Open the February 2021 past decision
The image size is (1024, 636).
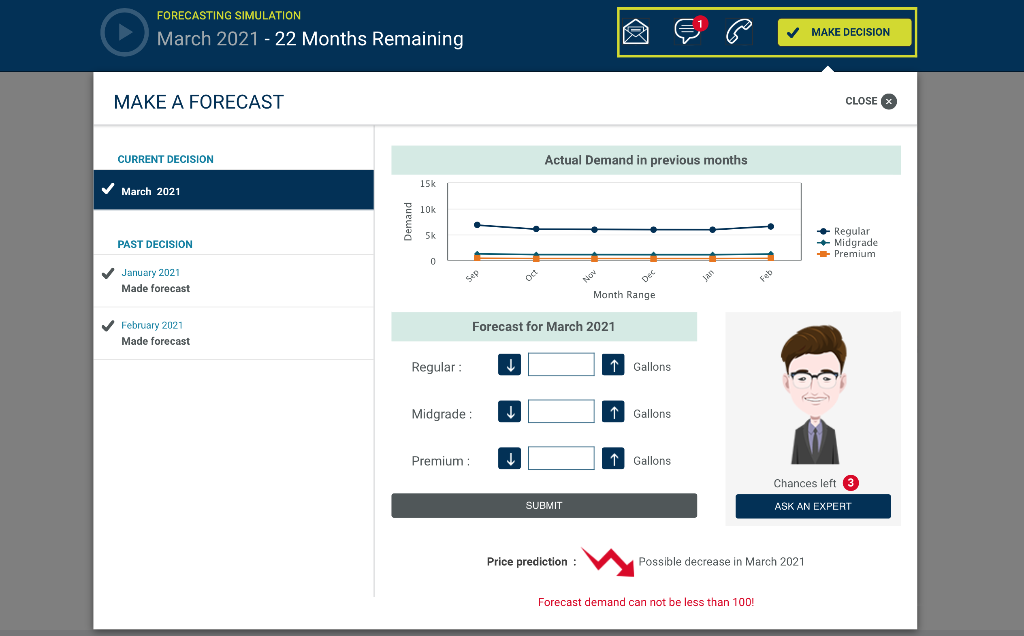234,333
